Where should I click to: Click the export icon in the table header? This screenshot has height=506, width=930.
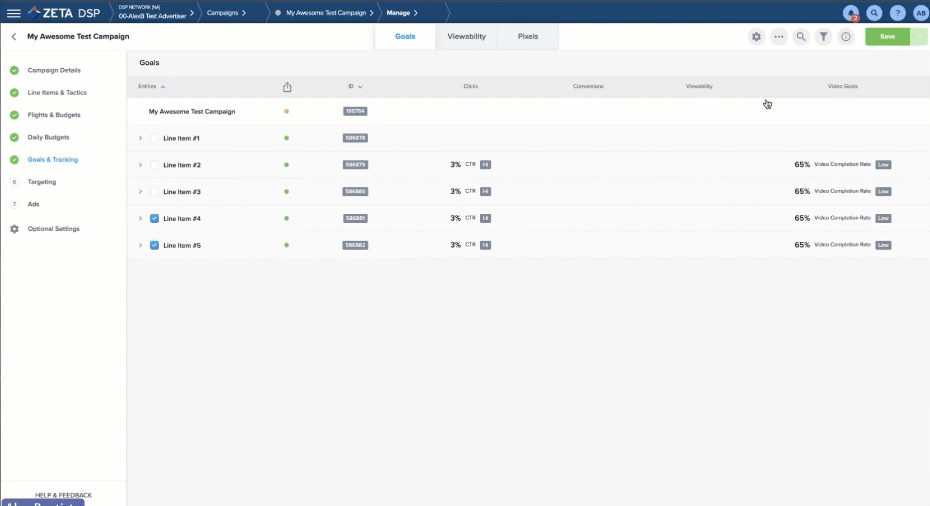(287, 87)
